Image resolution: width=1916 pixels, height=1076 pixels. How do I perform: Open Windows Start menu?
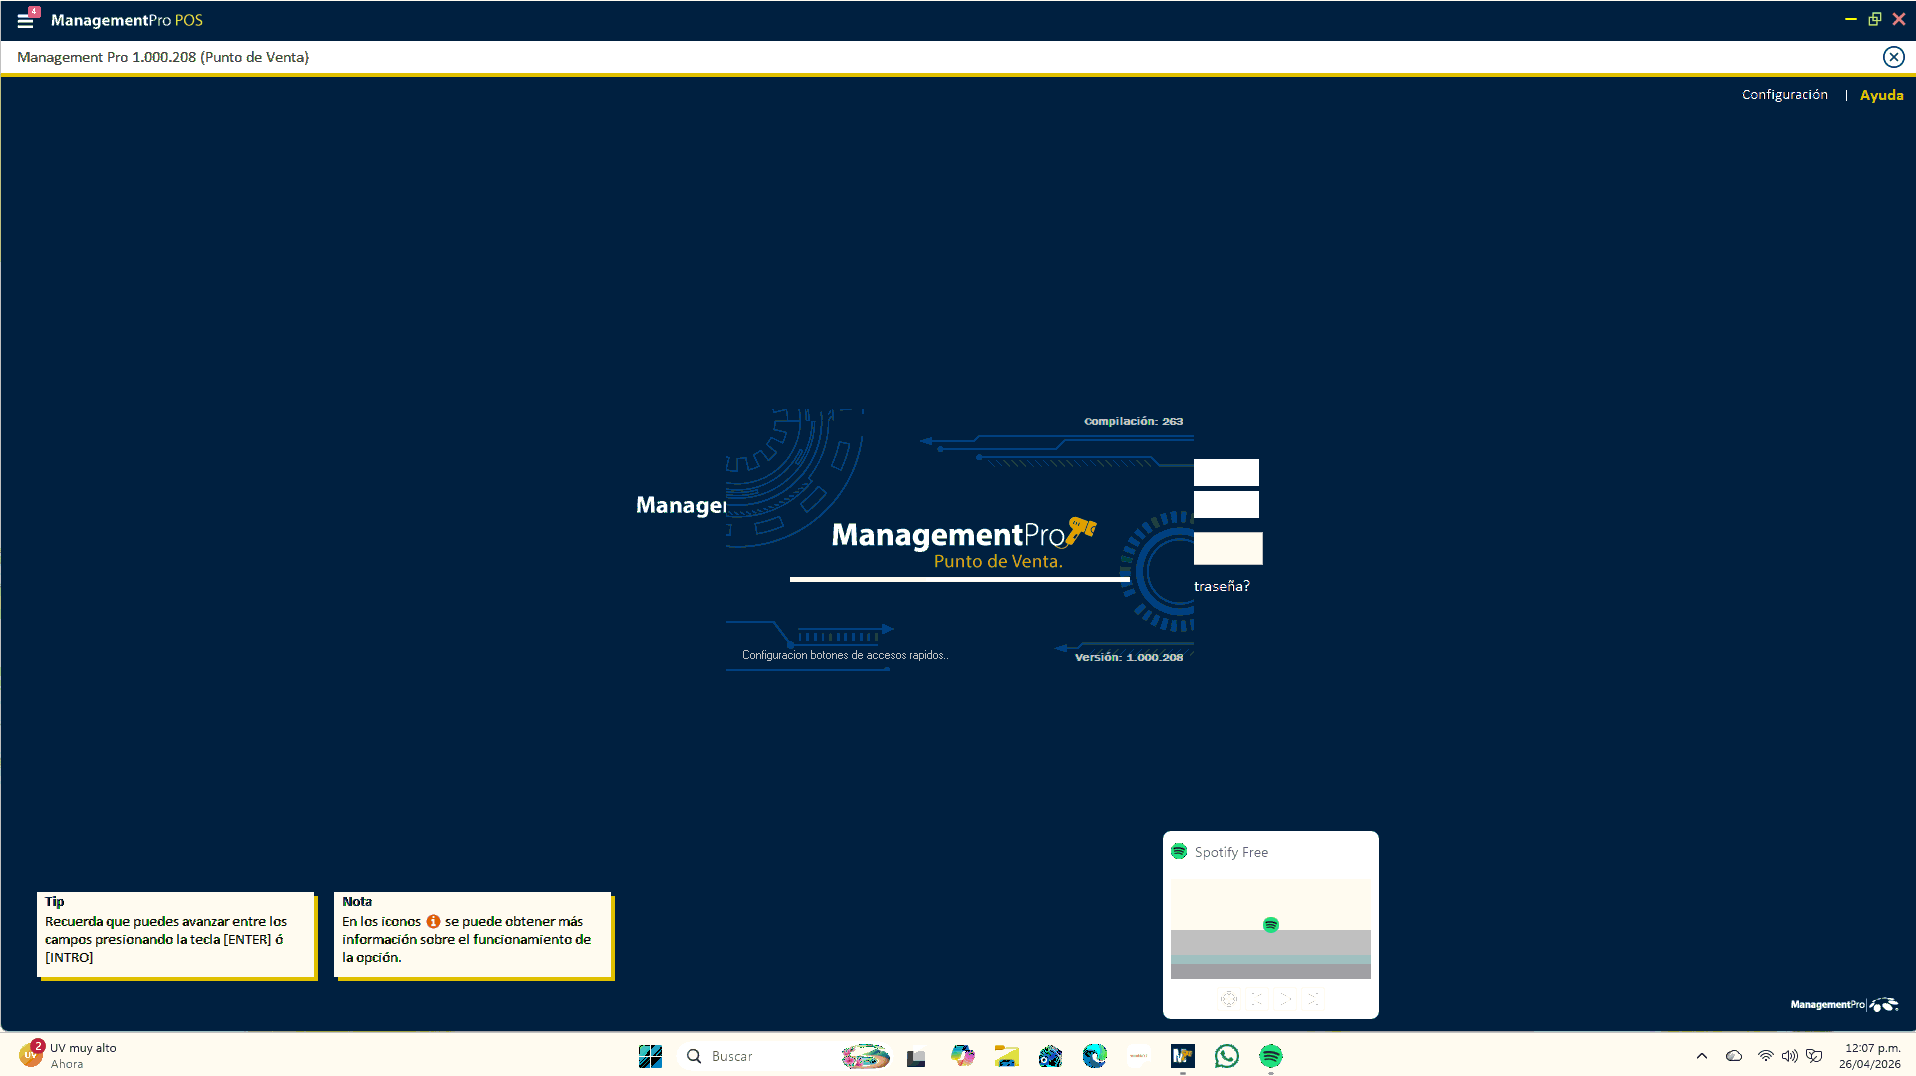[650, 1056]
